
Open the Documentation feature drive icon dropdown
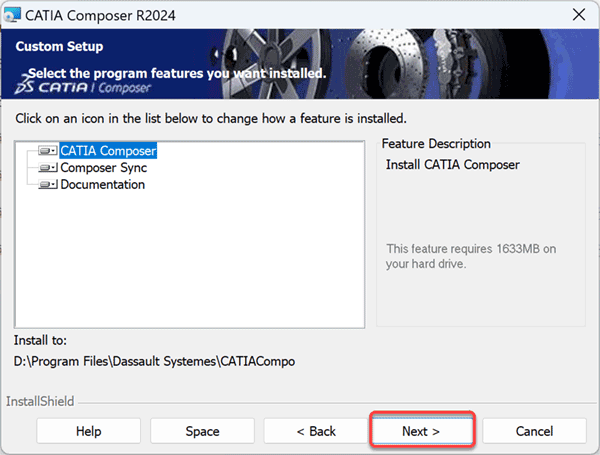(48, 184)
